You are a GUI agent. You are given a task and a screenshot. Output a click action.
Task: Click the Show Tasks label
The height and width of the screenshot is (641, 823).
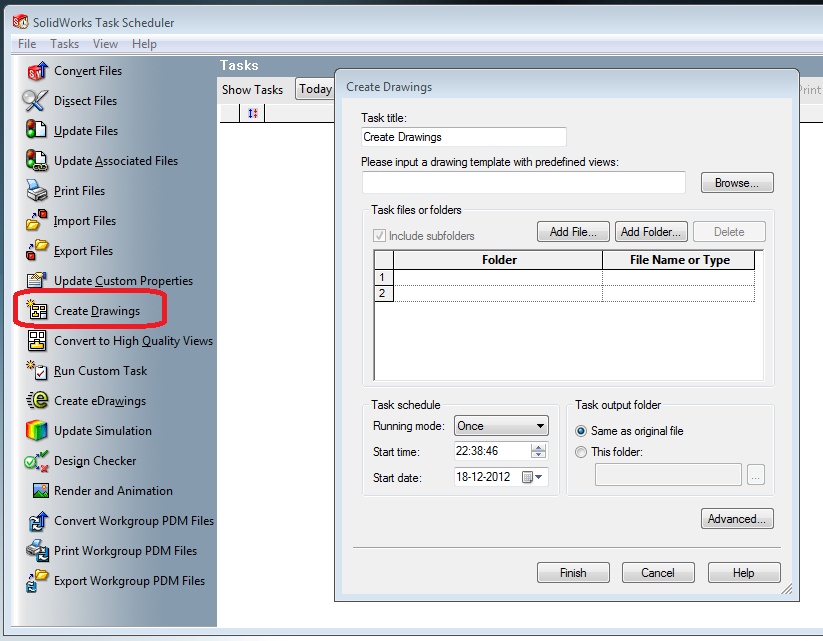252,90
